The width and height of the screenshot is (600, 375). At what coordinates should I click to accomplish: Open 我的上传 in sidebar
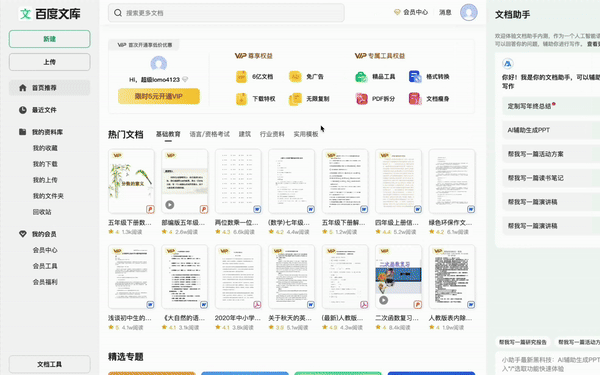45,180
